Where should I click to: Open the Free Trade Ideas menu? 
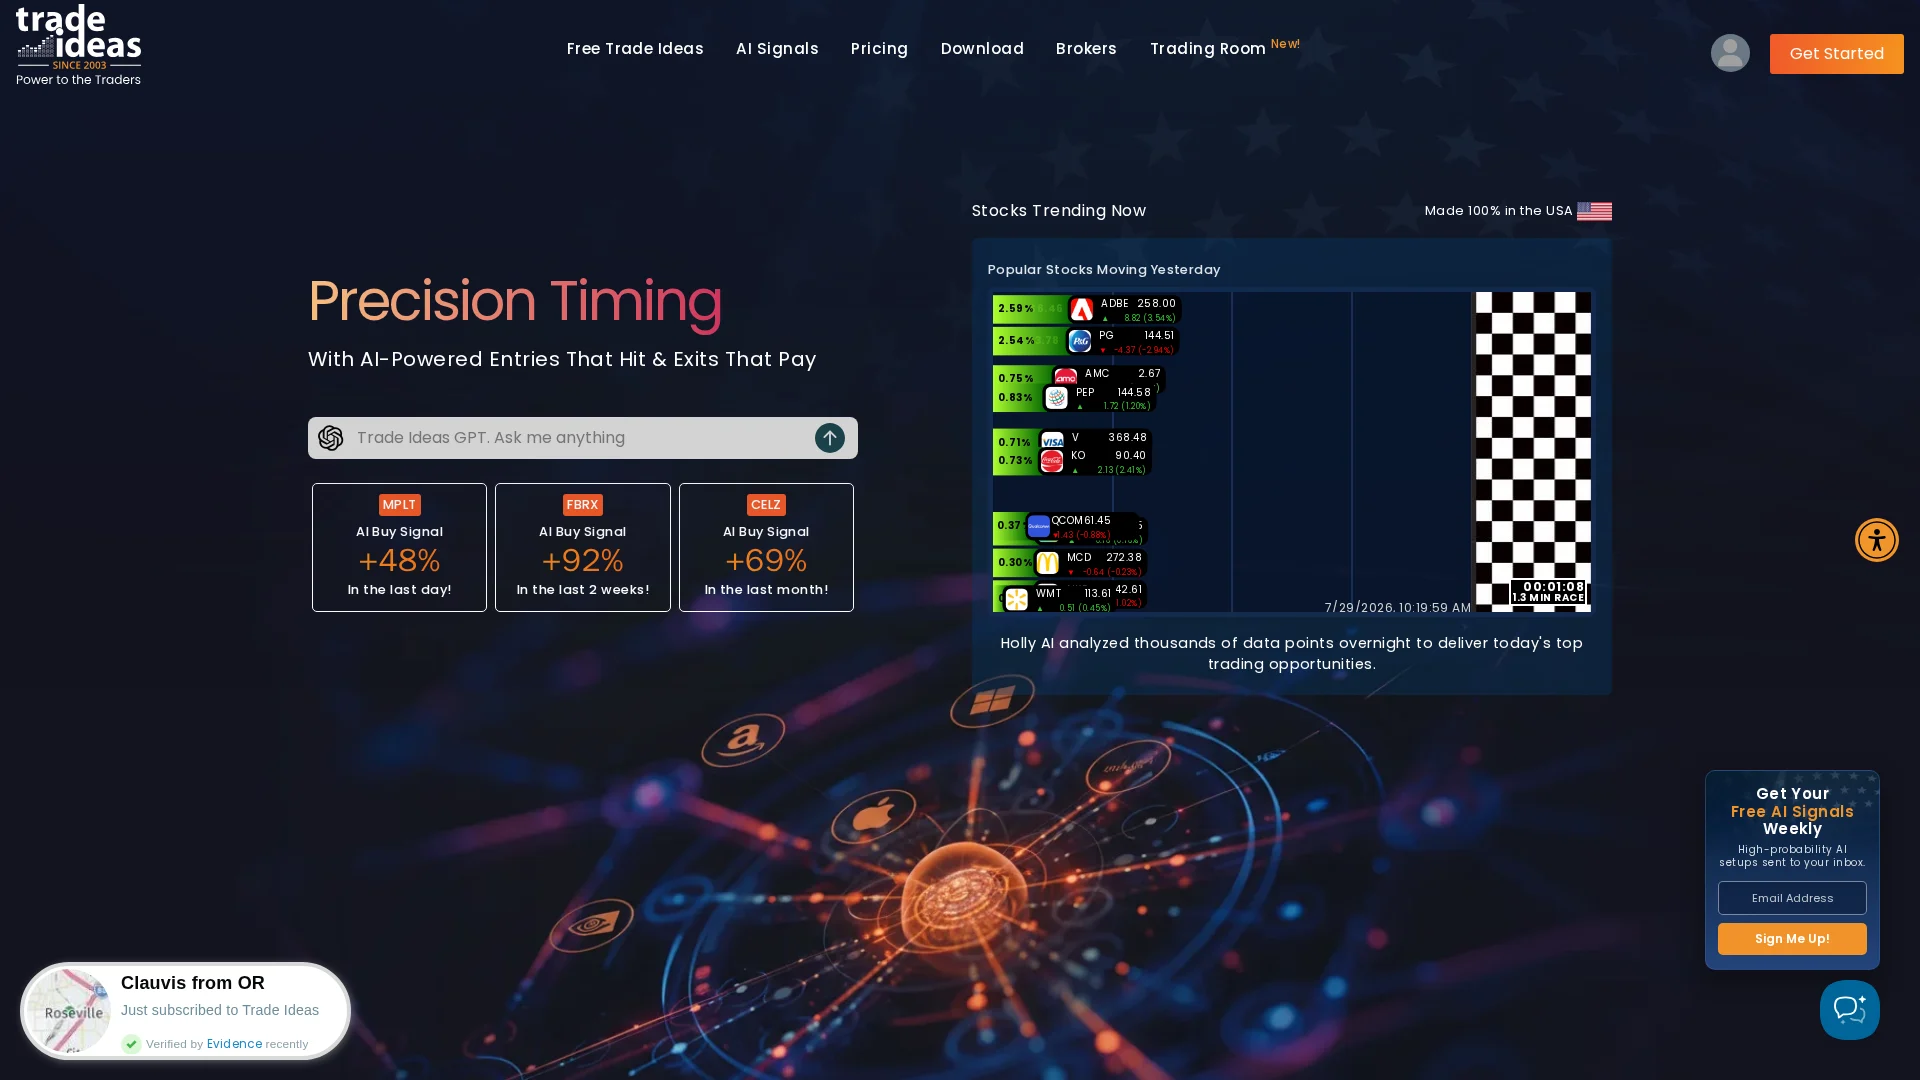(x=635, y=49)
